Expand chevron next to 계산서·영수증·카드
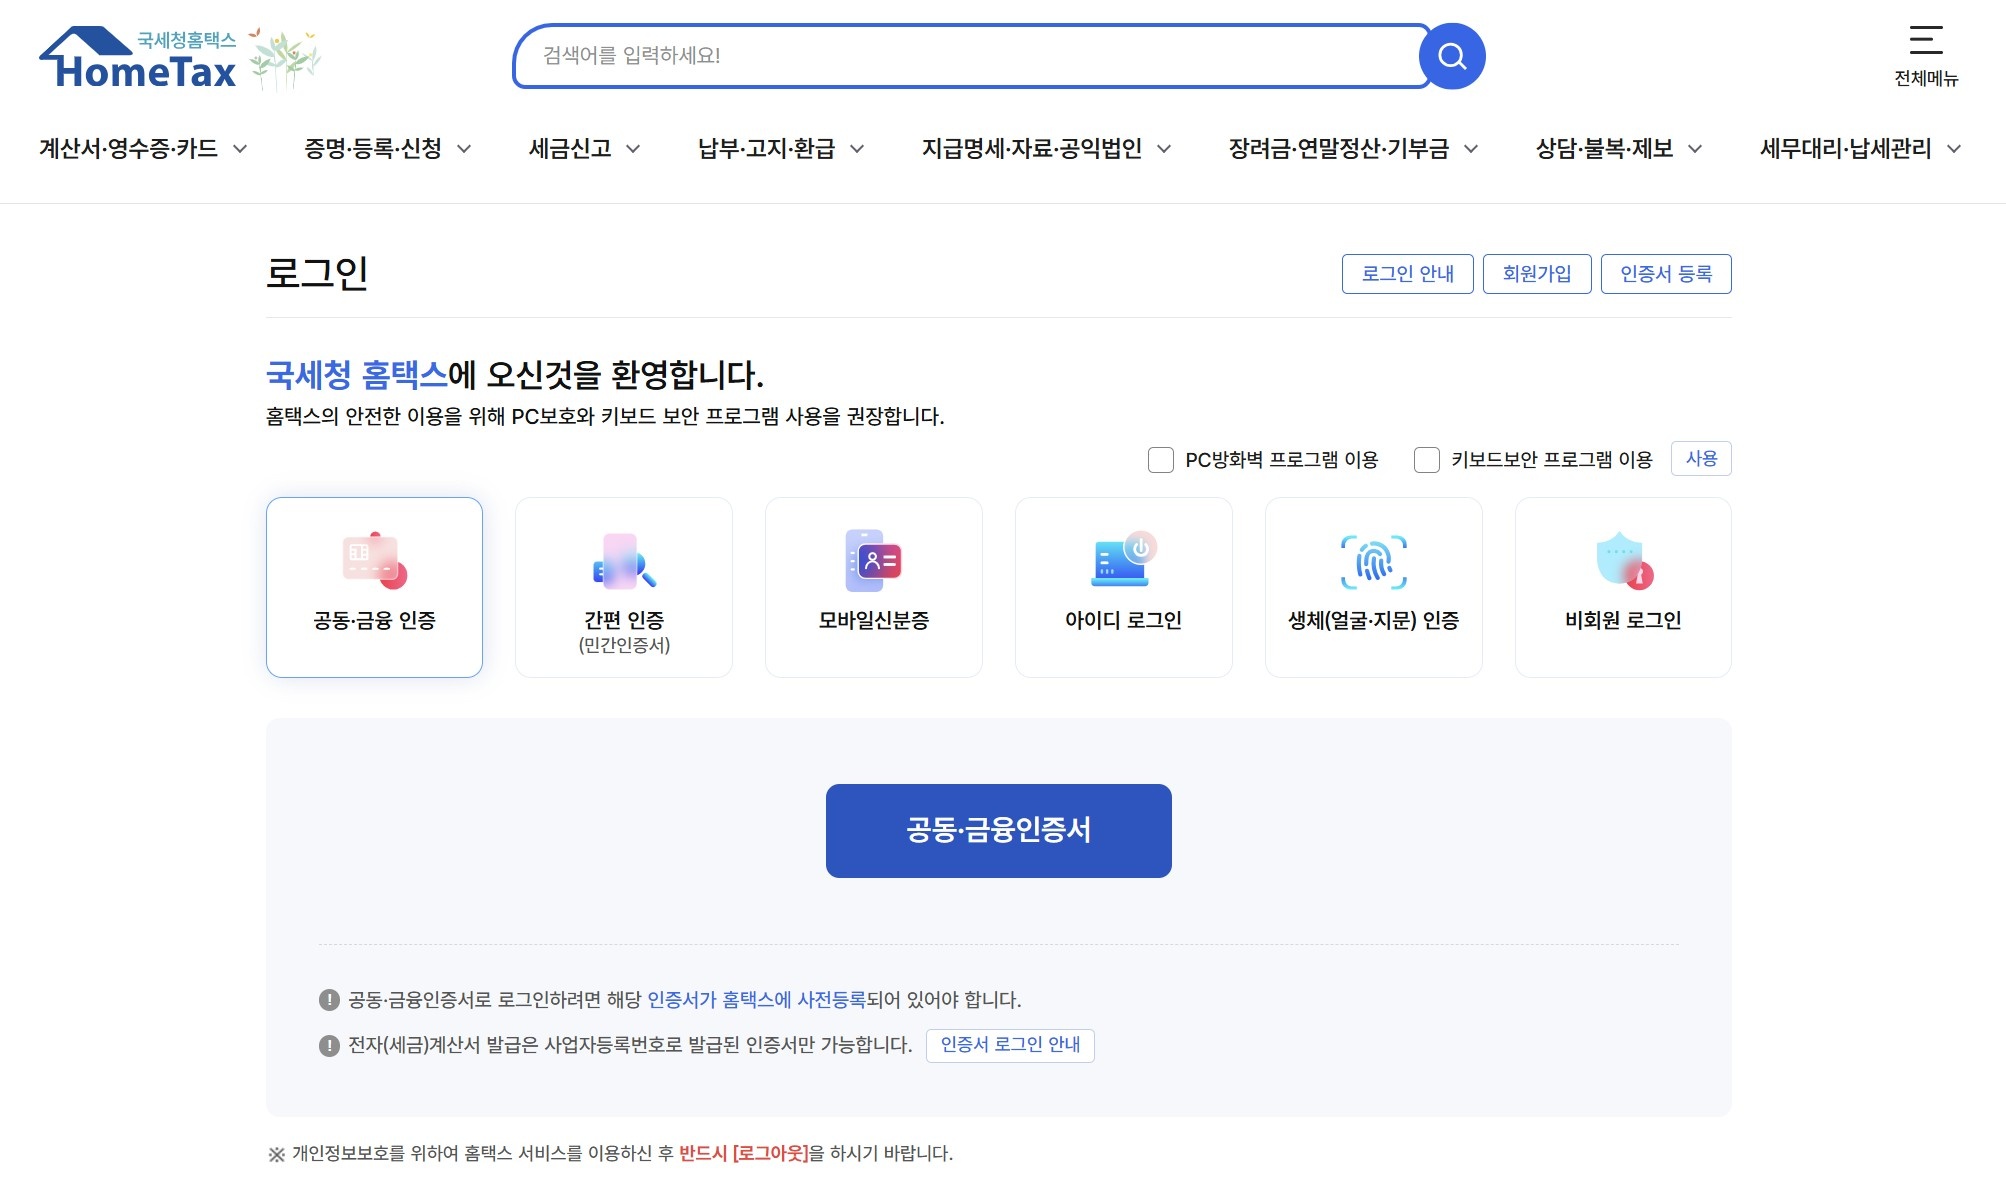Screen dimensions: 2006x1188 tap(240, 149)
